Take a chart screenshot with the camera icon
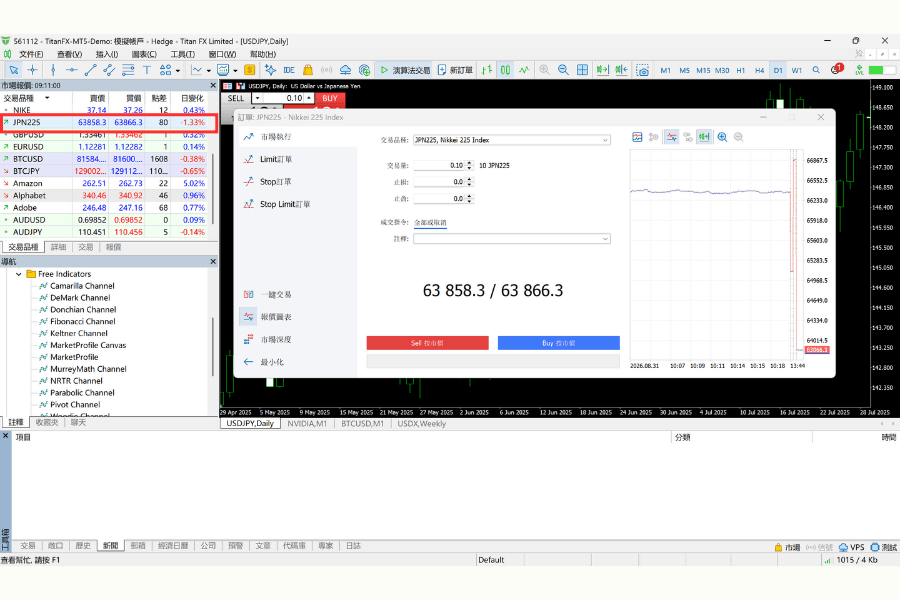900x600 pixels. click(643, 70)
